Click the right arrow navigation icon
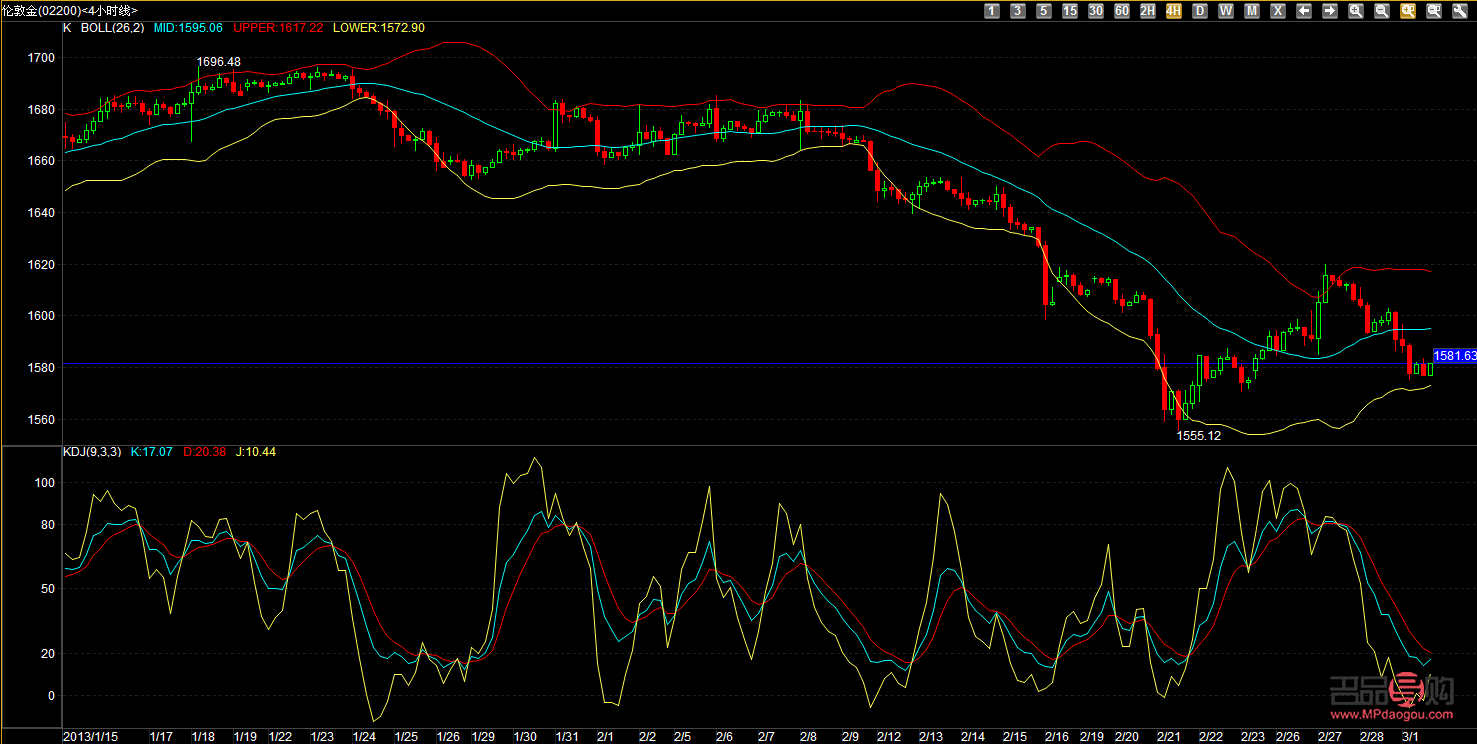 coord(1329,11)
